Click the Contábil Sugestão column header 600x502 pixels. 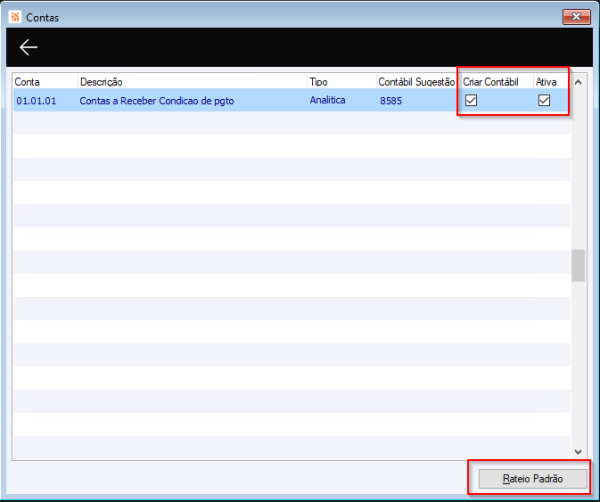click(417, 81)
